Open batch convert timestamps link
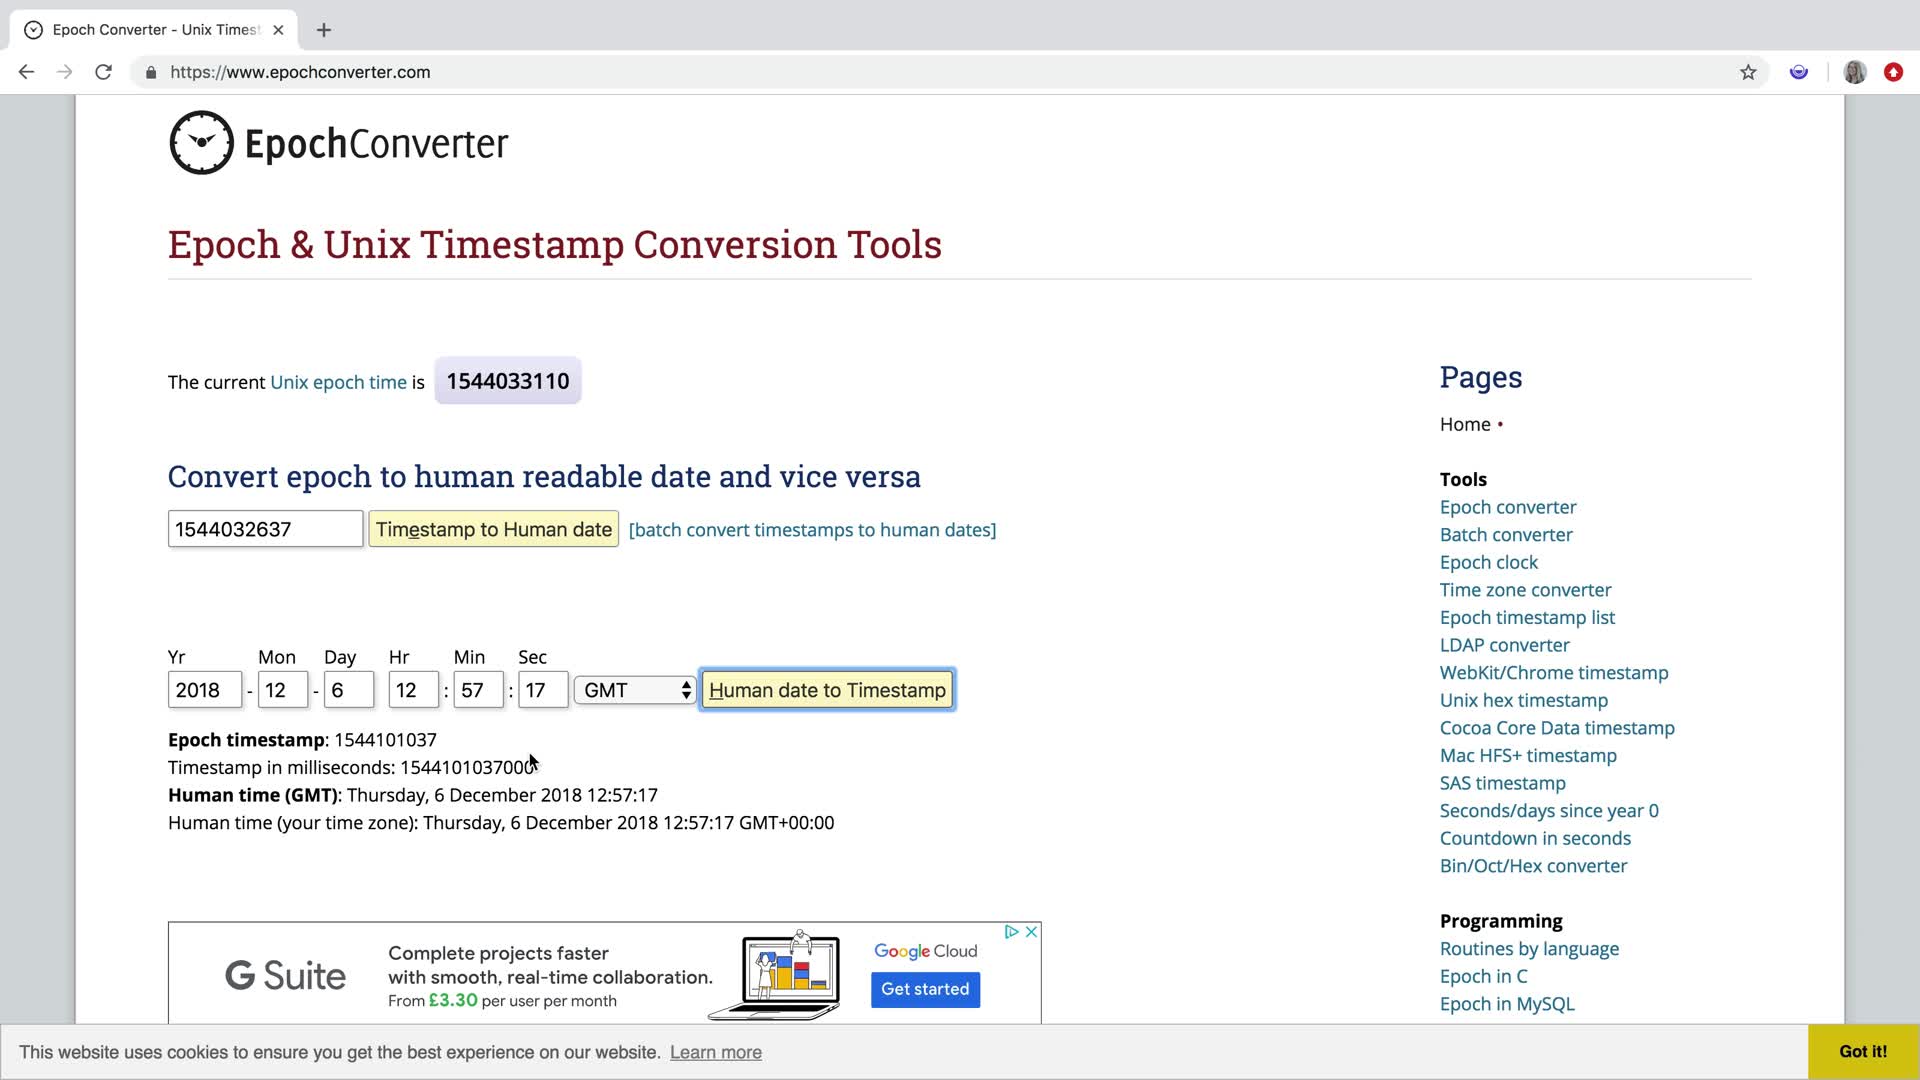The image size is (1920, 1080). pyautogui.click(x=812, y=530)
